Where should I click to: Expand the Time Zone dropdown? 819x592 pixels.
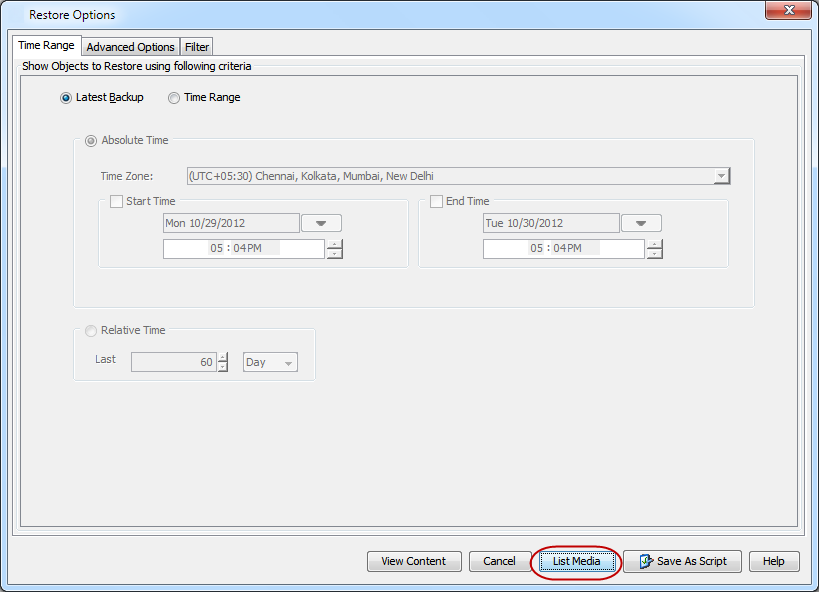click(x=720, y=176)
